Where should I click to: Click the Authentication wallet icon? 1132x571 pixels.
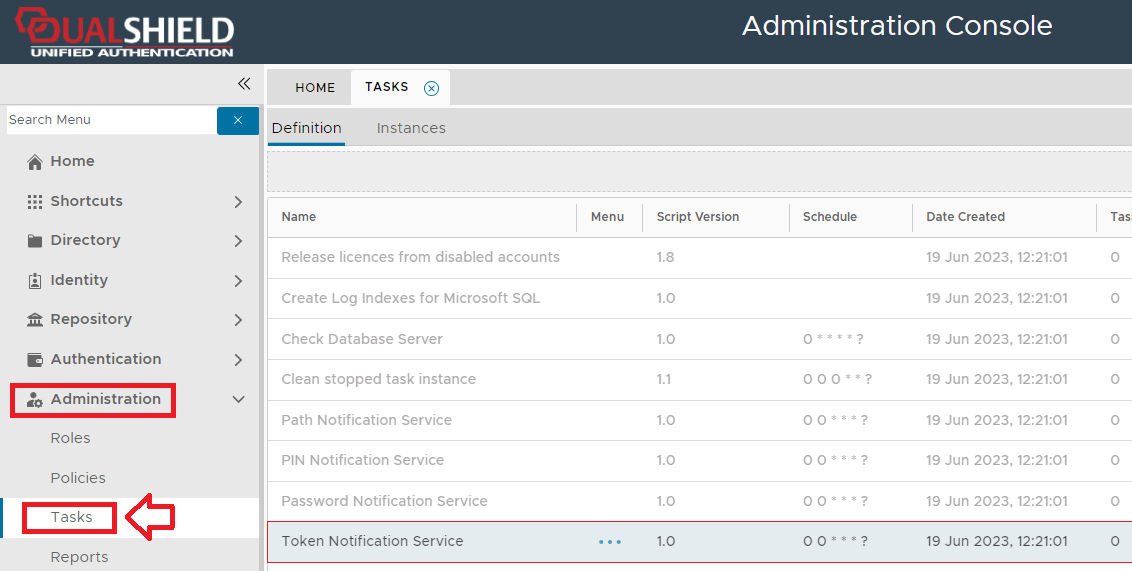[35, 360]
